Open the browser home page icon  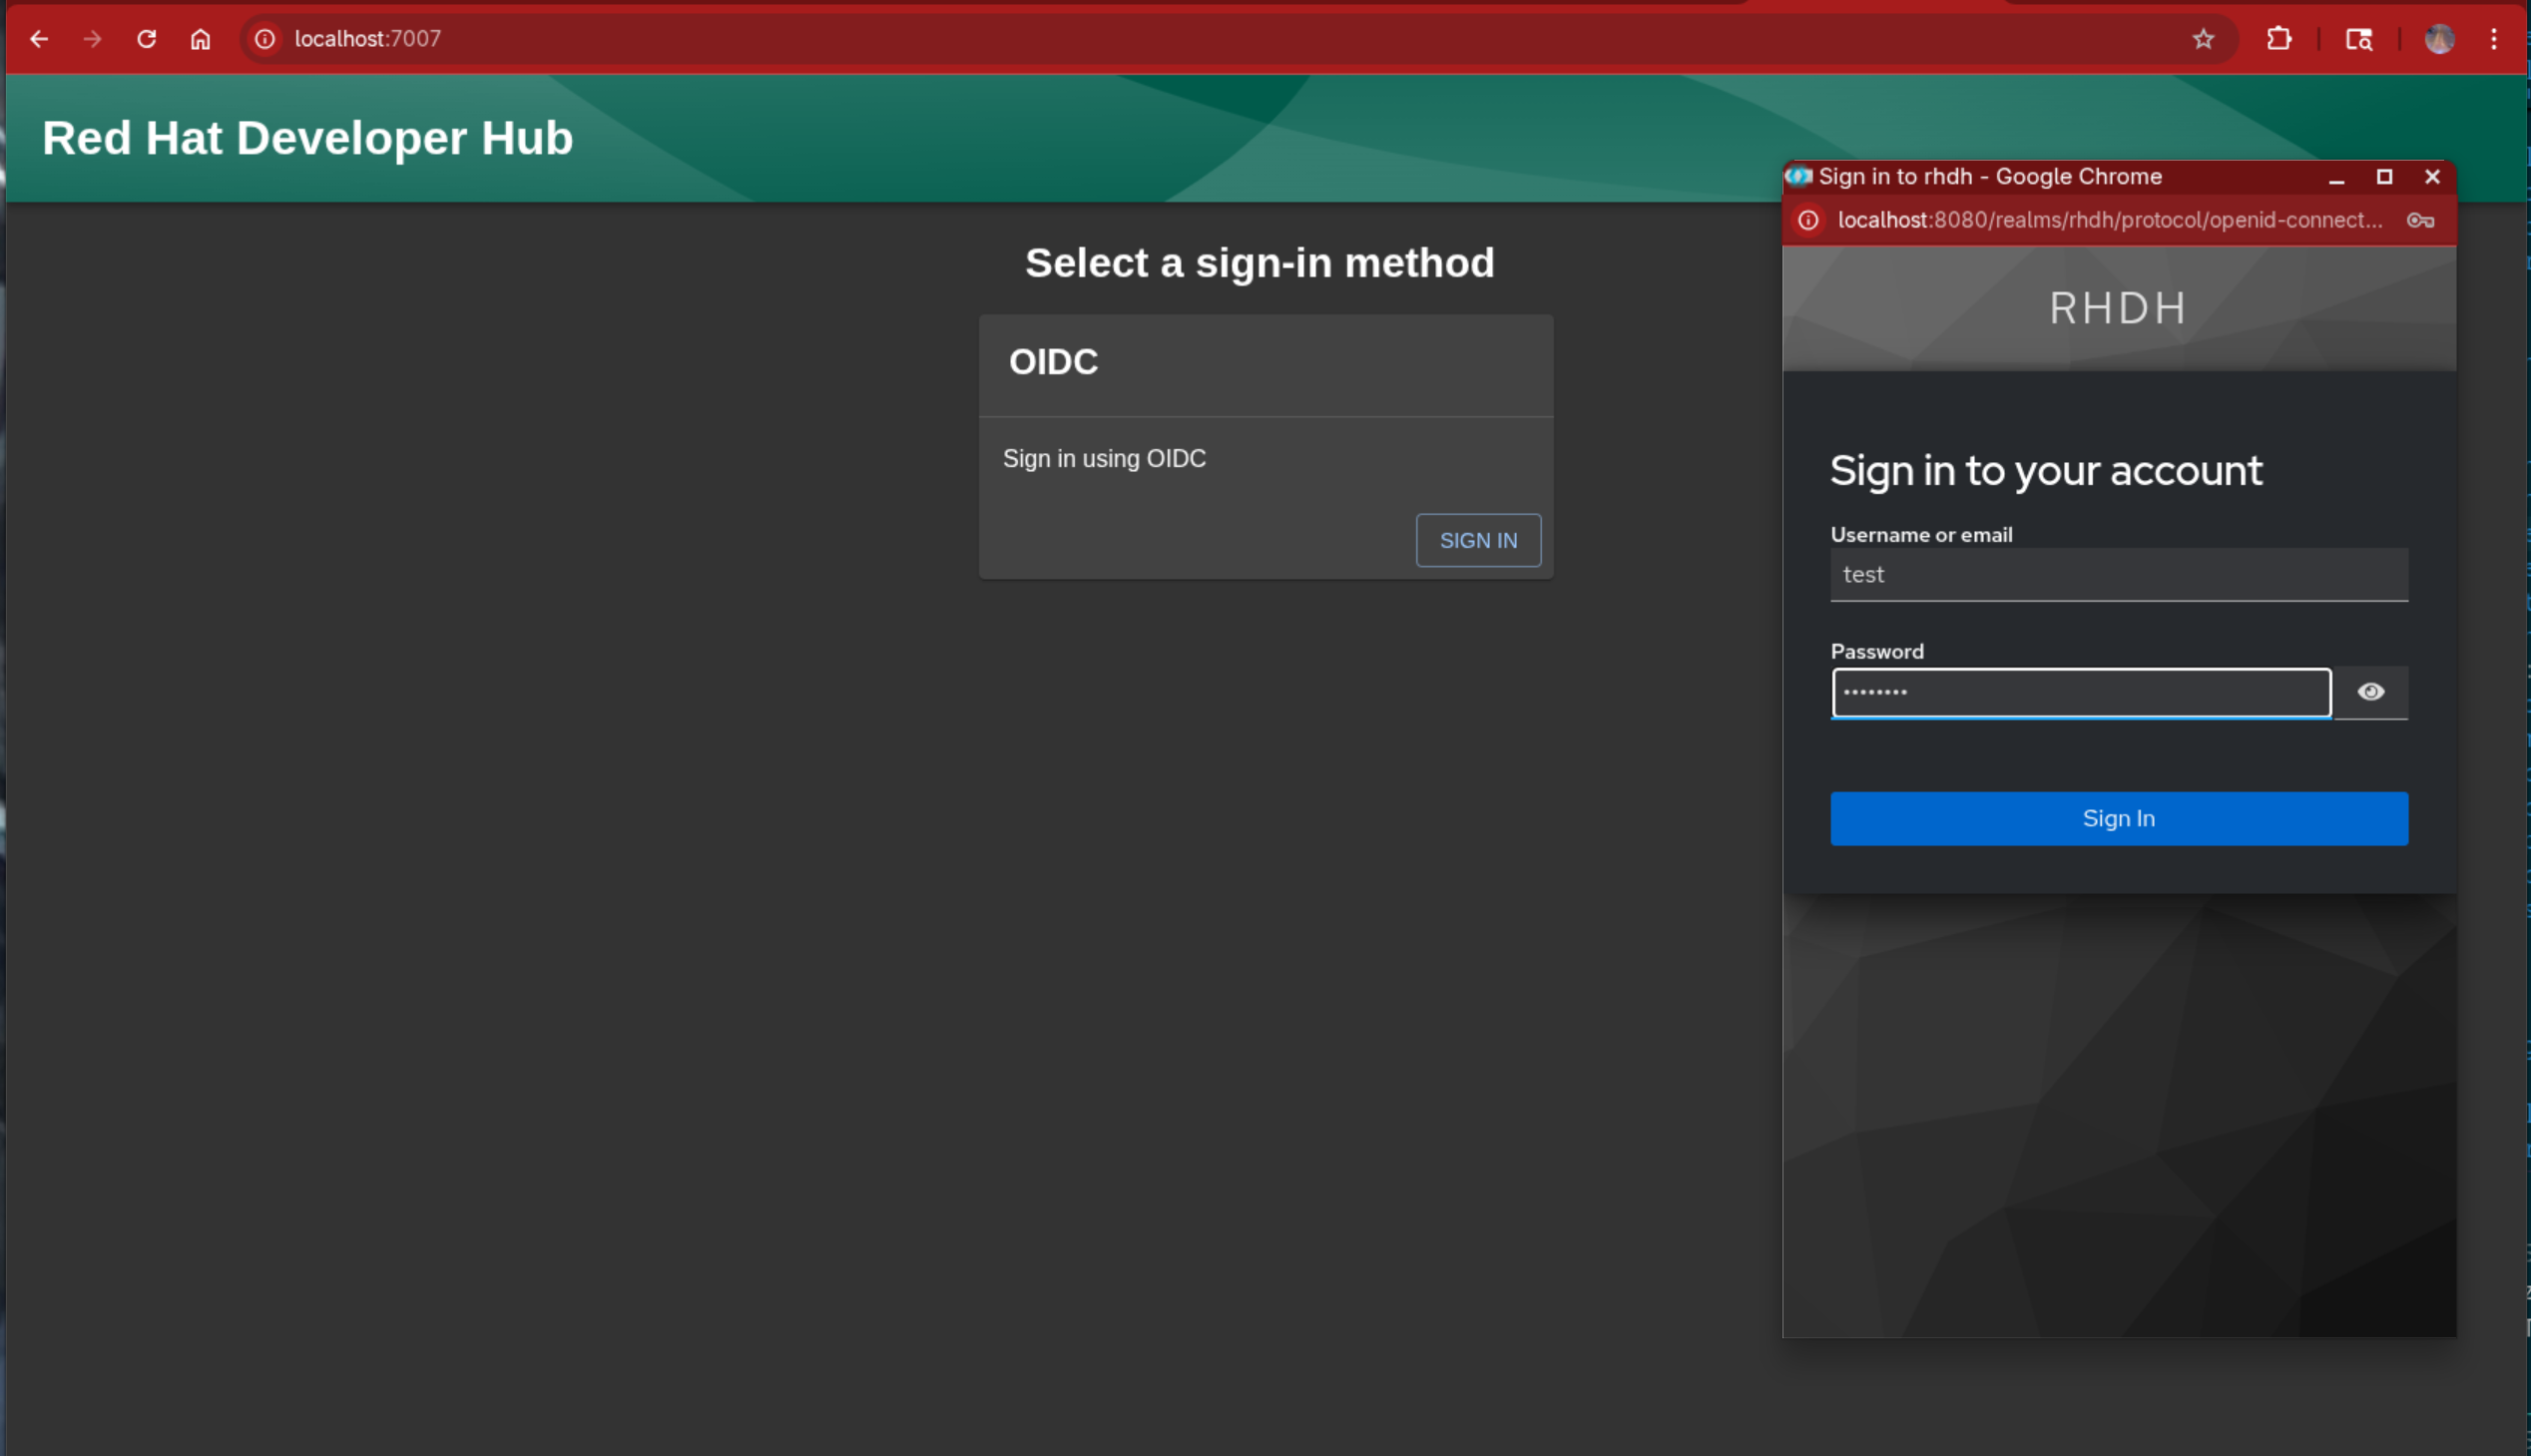coord(200,39)
